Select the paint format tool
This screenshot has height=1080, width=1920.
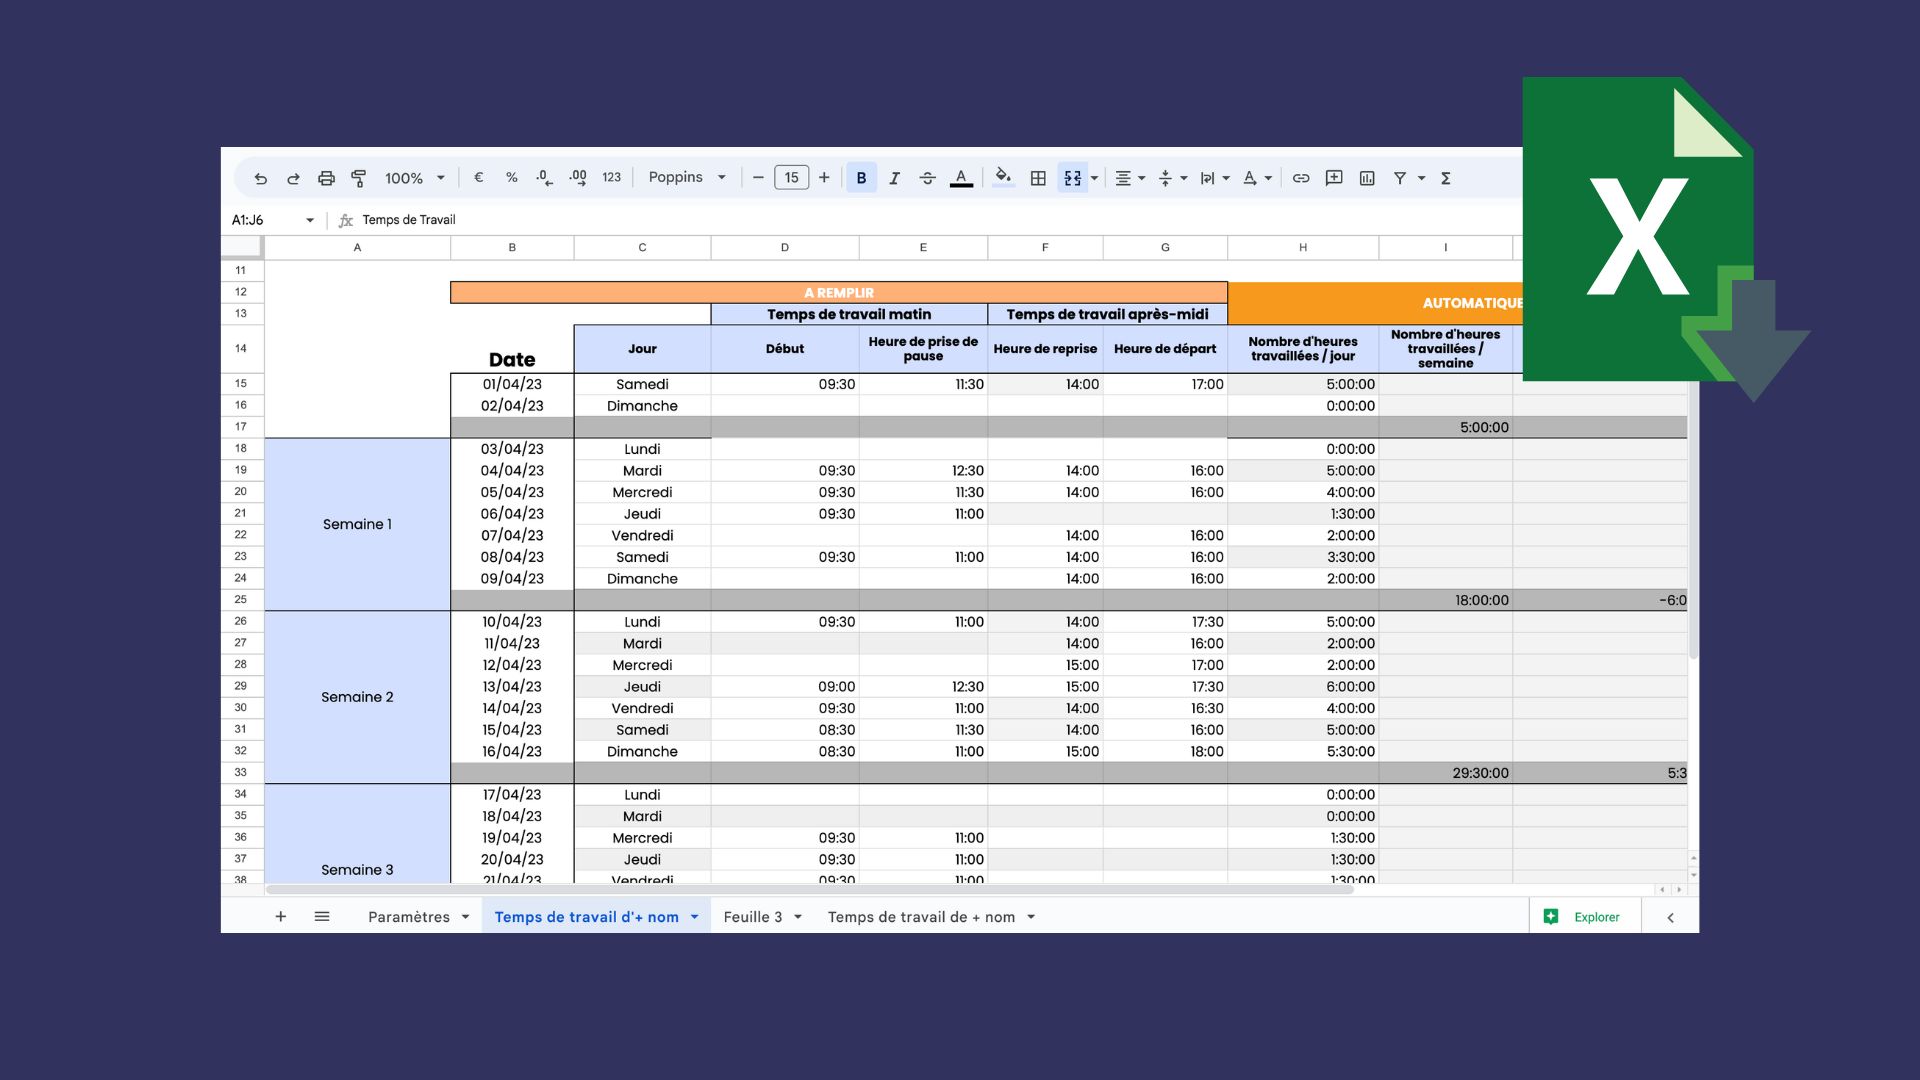click(x=358, y=177)
